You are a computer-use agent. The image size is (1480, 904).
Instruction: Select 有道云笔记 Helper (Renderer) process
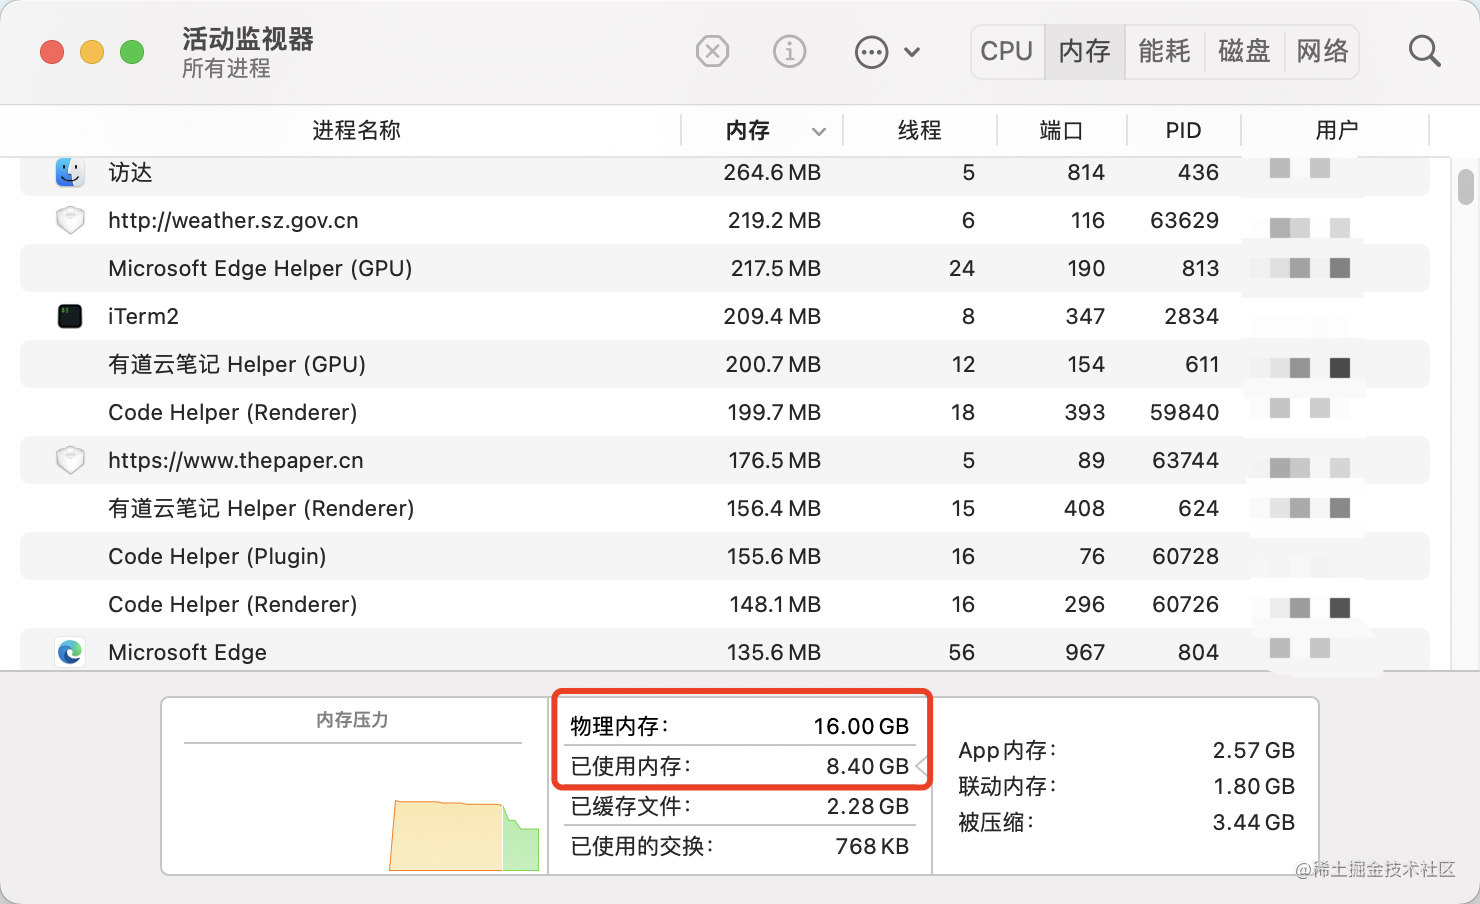pos(261,508)
